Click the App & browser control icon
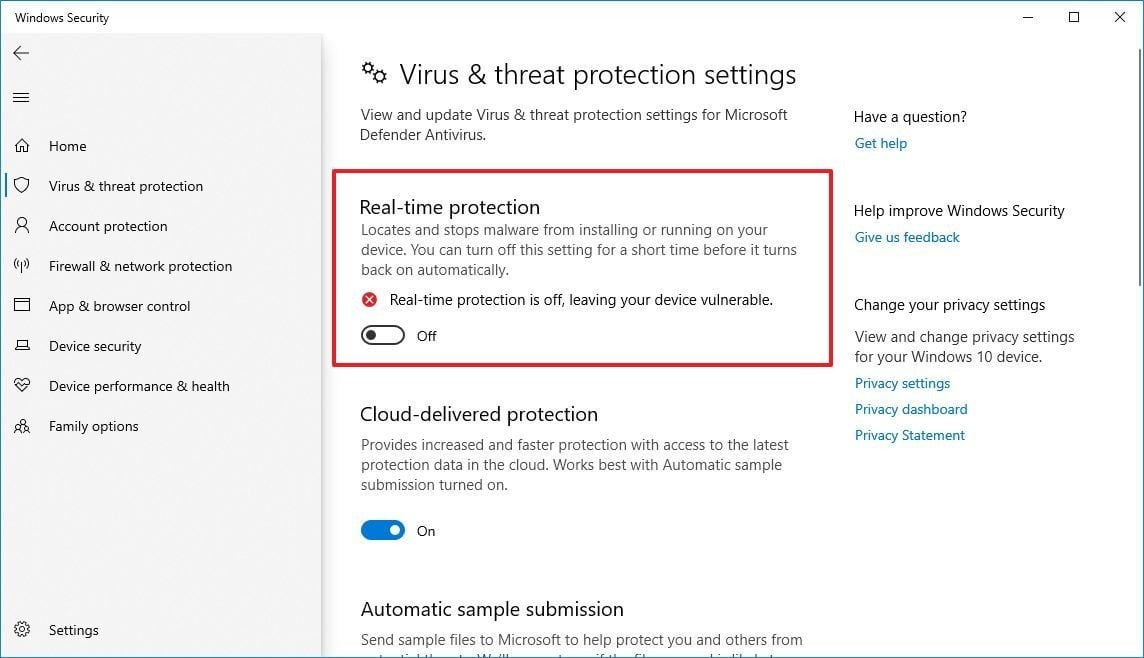The image size is (1144, 658). coord(22,306)
